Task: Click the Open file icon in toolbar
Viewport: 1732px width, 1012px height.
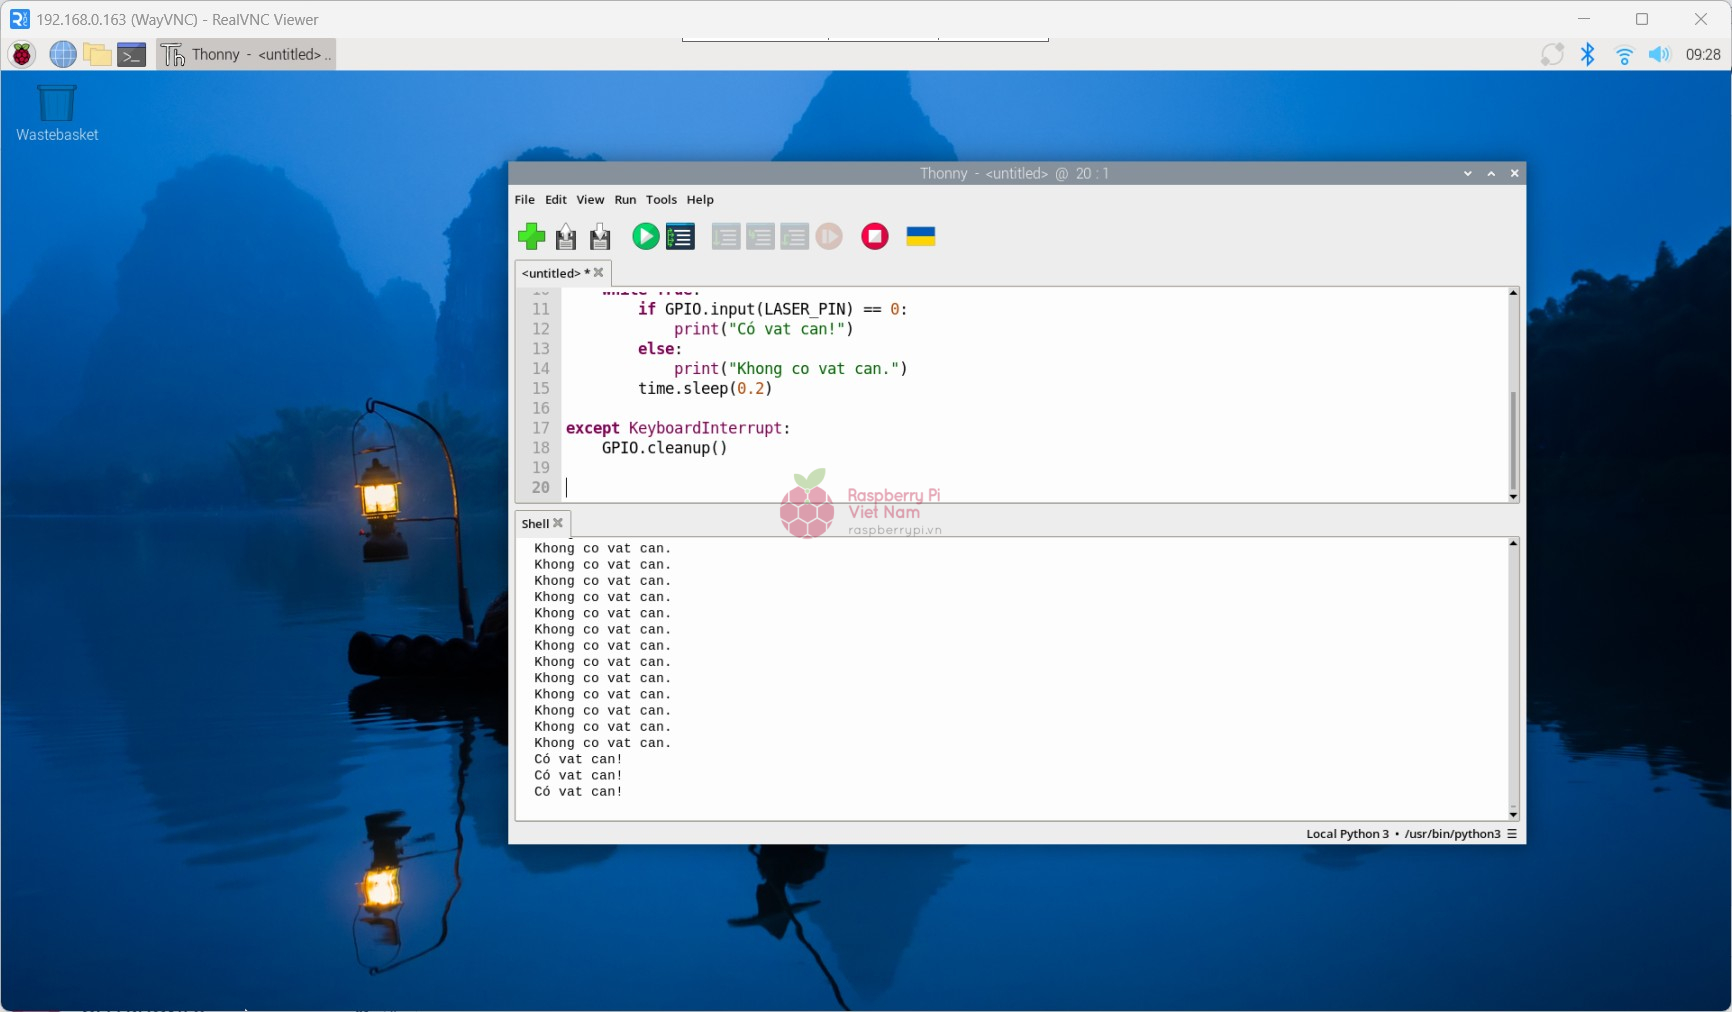Action: 566,237
